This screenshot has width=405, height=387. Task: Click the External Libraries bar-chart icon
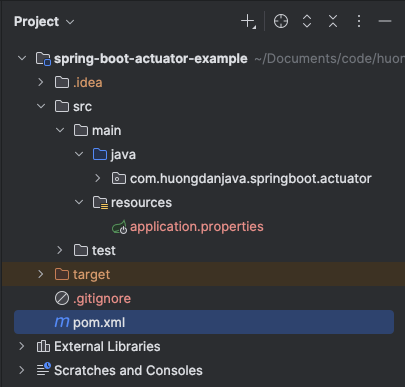tap(43, 346)
